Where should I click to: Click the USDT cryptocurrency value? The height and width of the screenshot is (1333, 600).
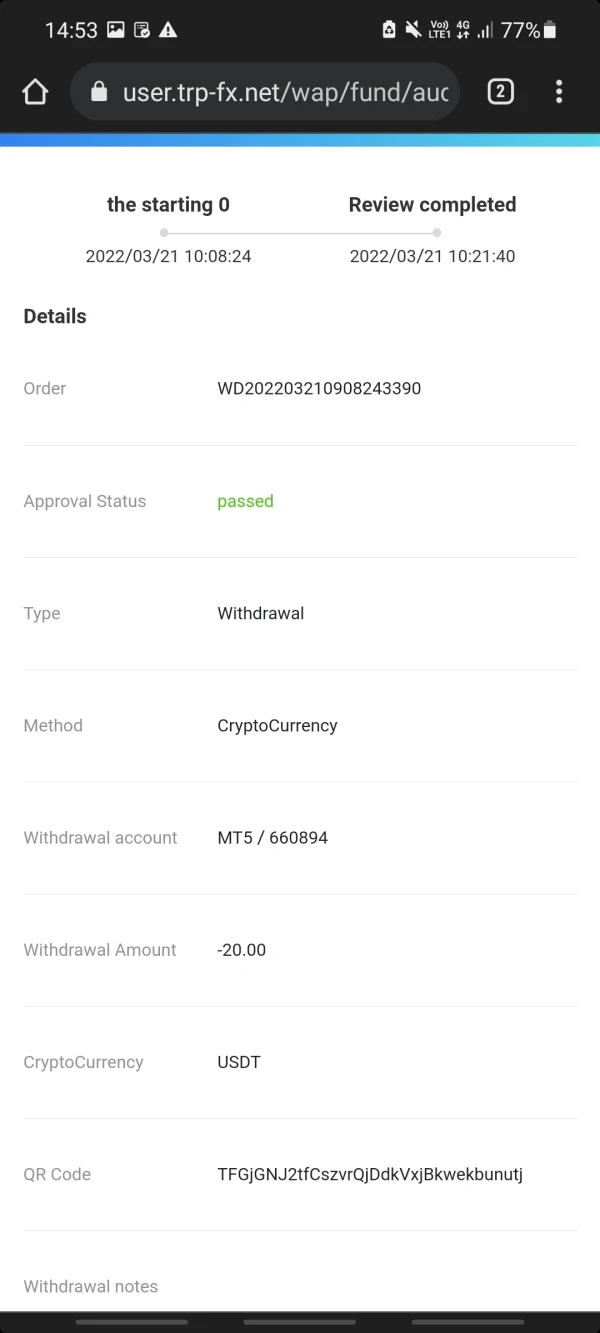tap(239, 1062)
